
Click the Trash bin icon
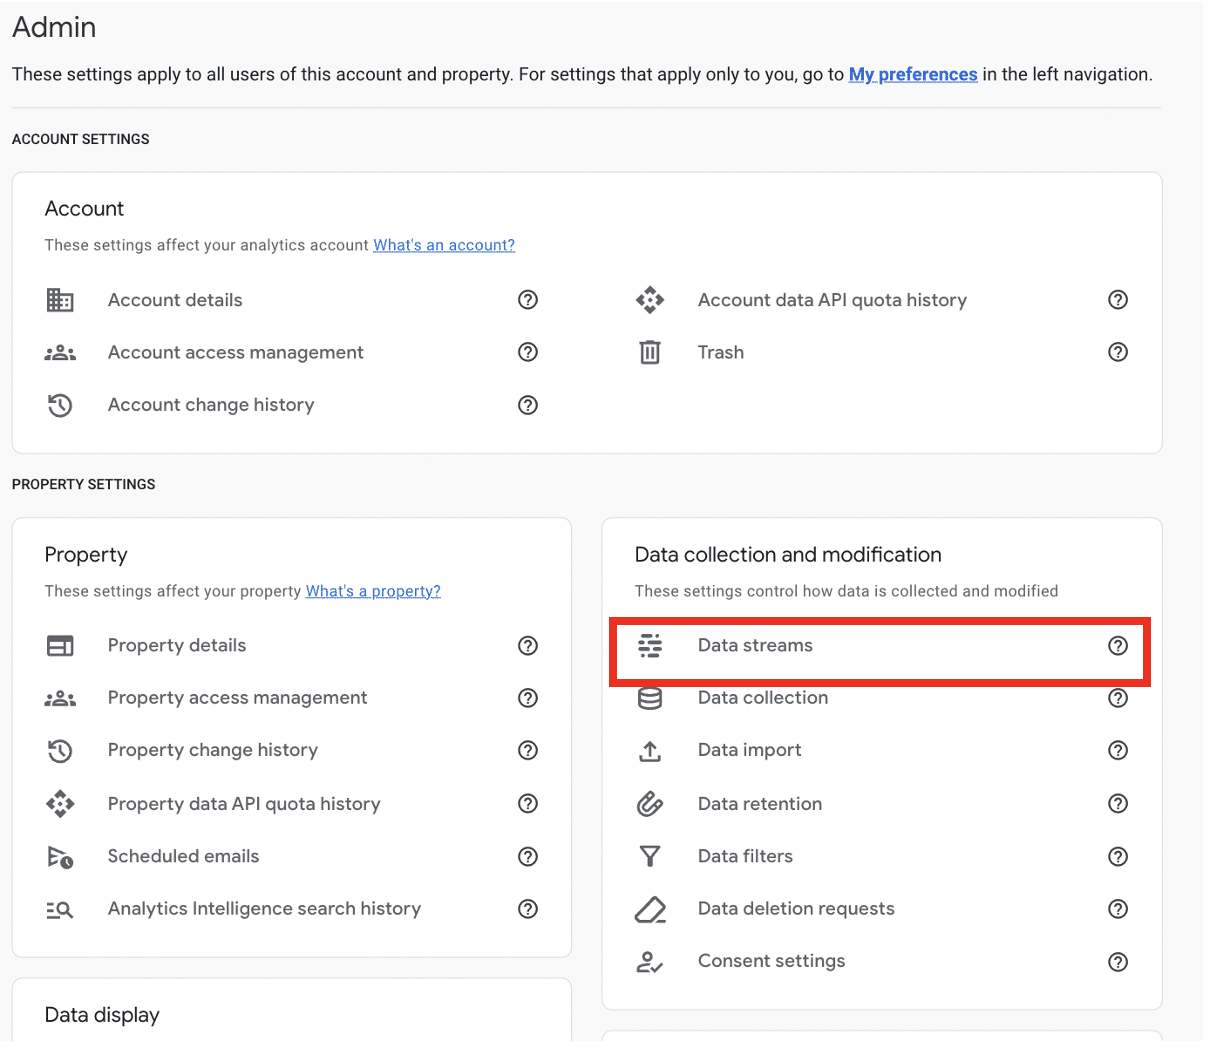tap(650, 352)
